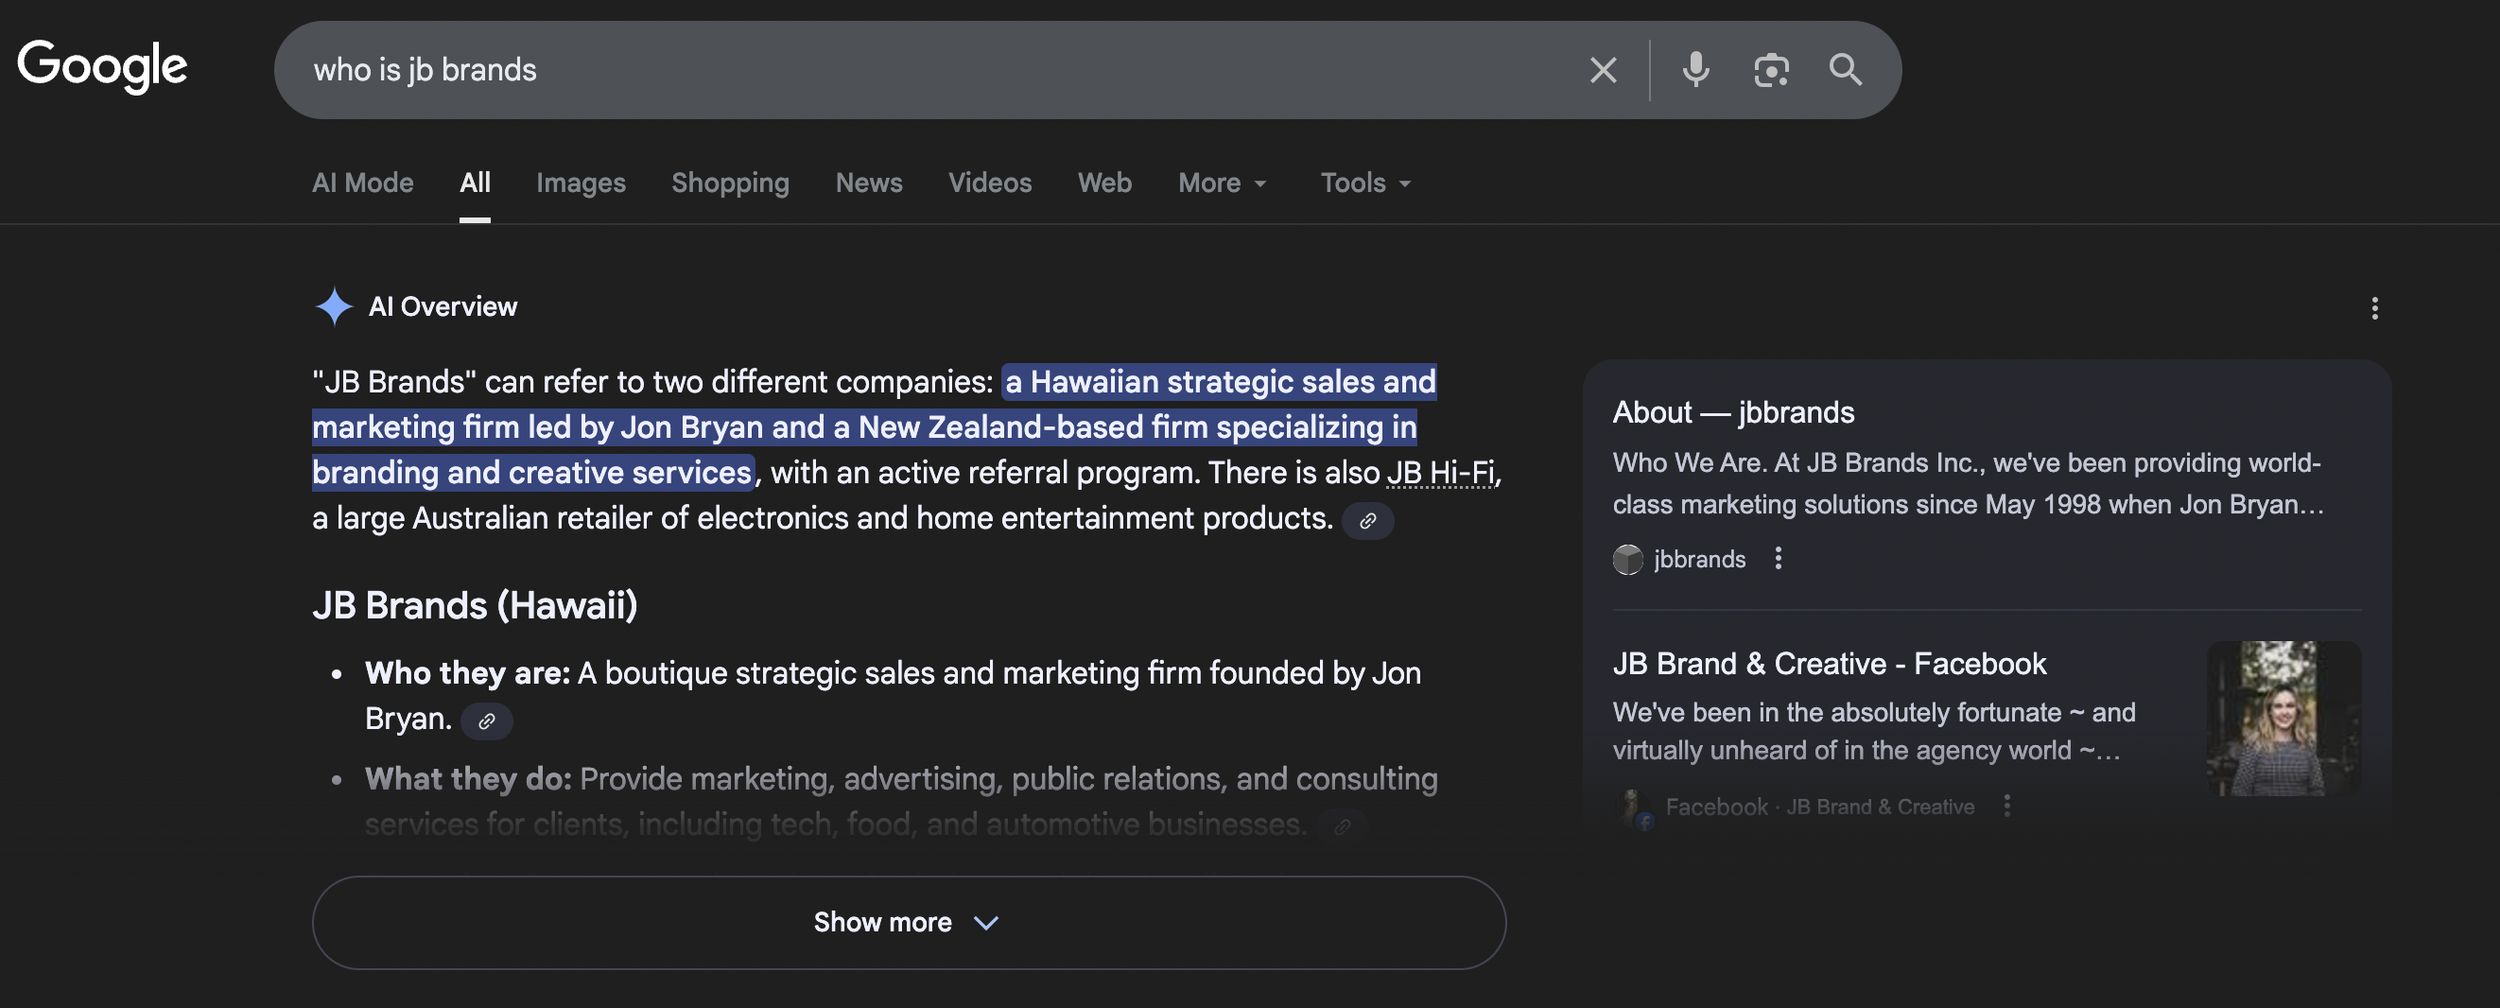Open the JB Brand & Creative Facebook result
The height and width of the screenshot is (1008, 2500).
click(x=1829, y=663)
